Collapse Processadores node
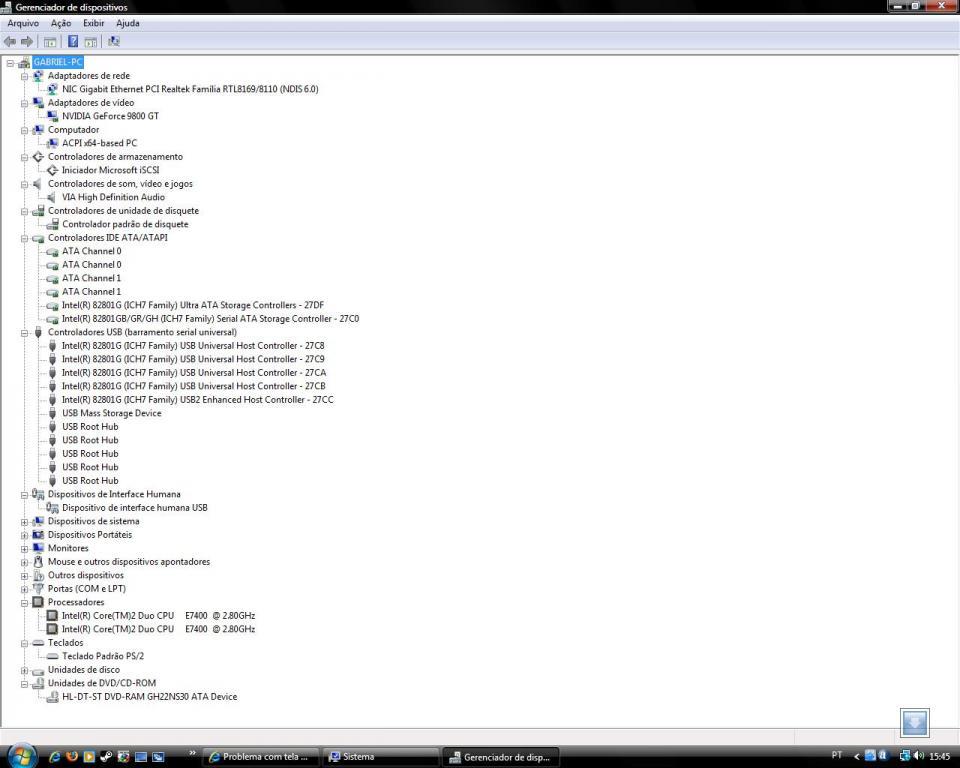This screenshot has width=960, height=768. tap(24, 603)
